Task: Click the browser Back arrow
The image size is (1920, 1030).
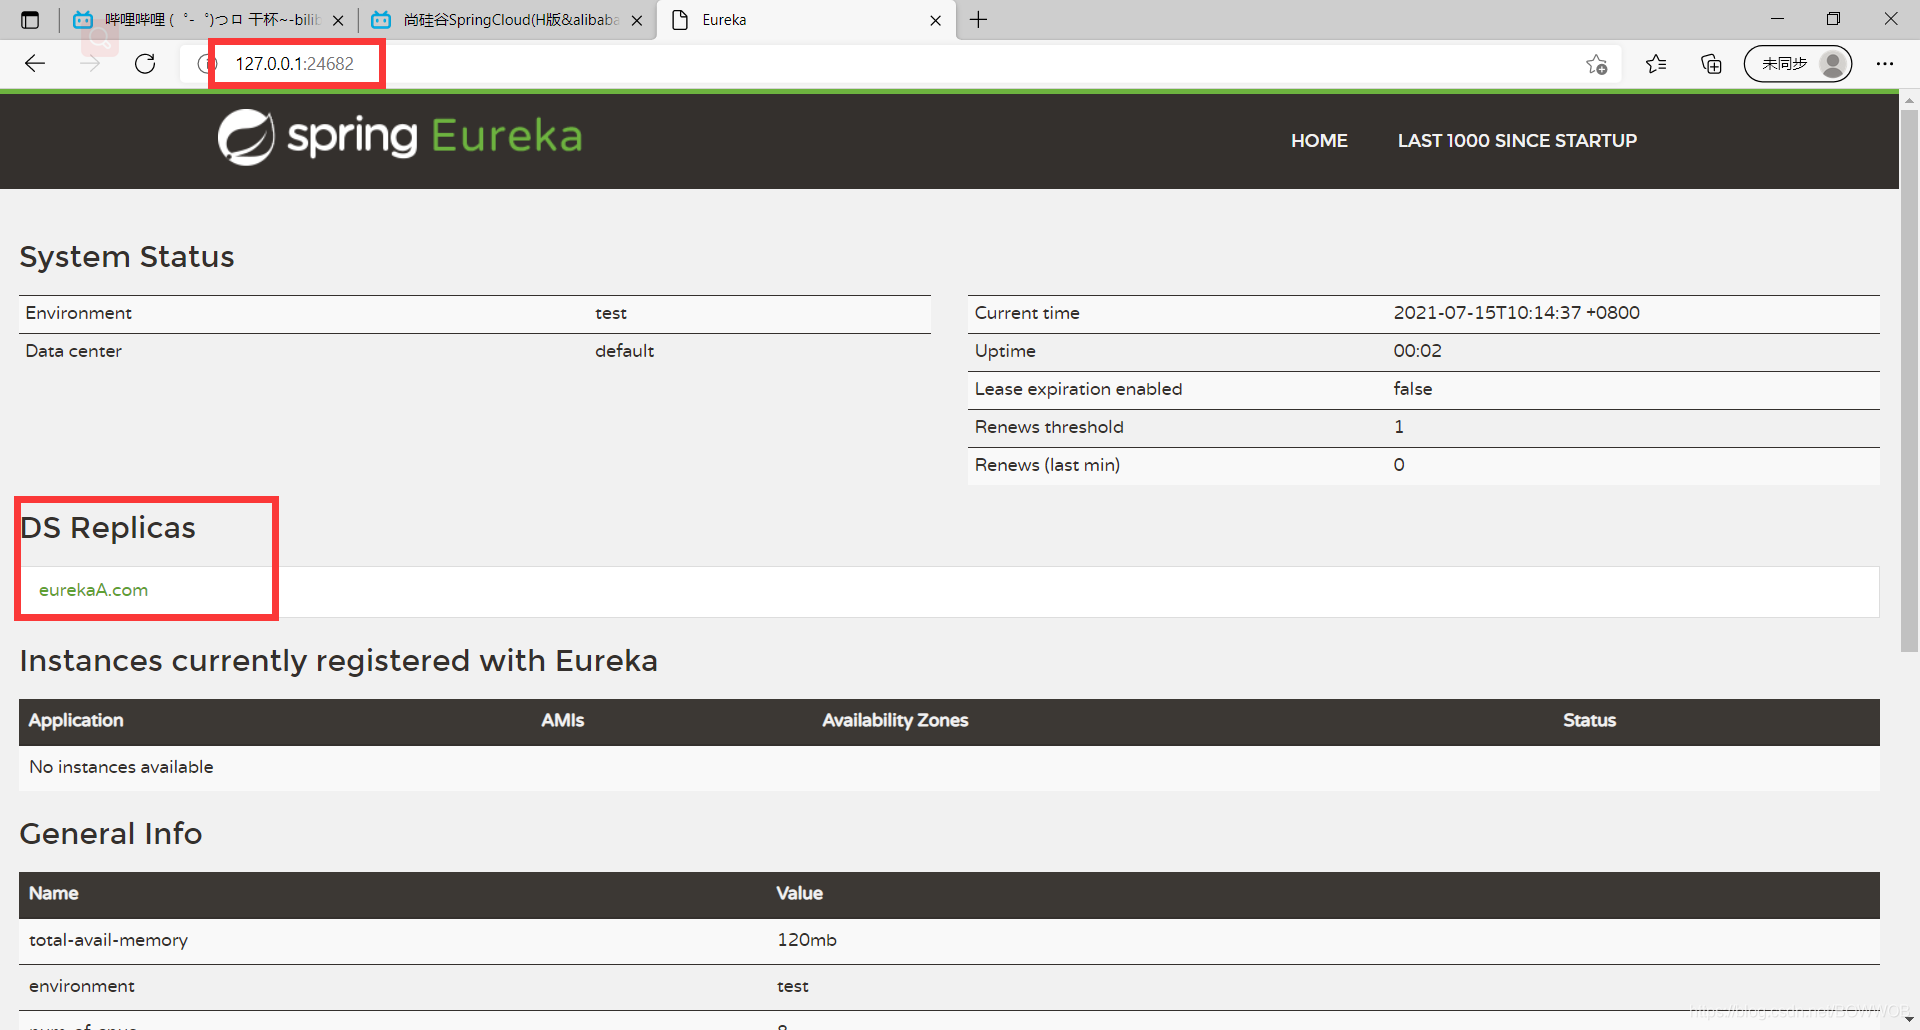Action: pyautogui.click(x=35, y=64)
